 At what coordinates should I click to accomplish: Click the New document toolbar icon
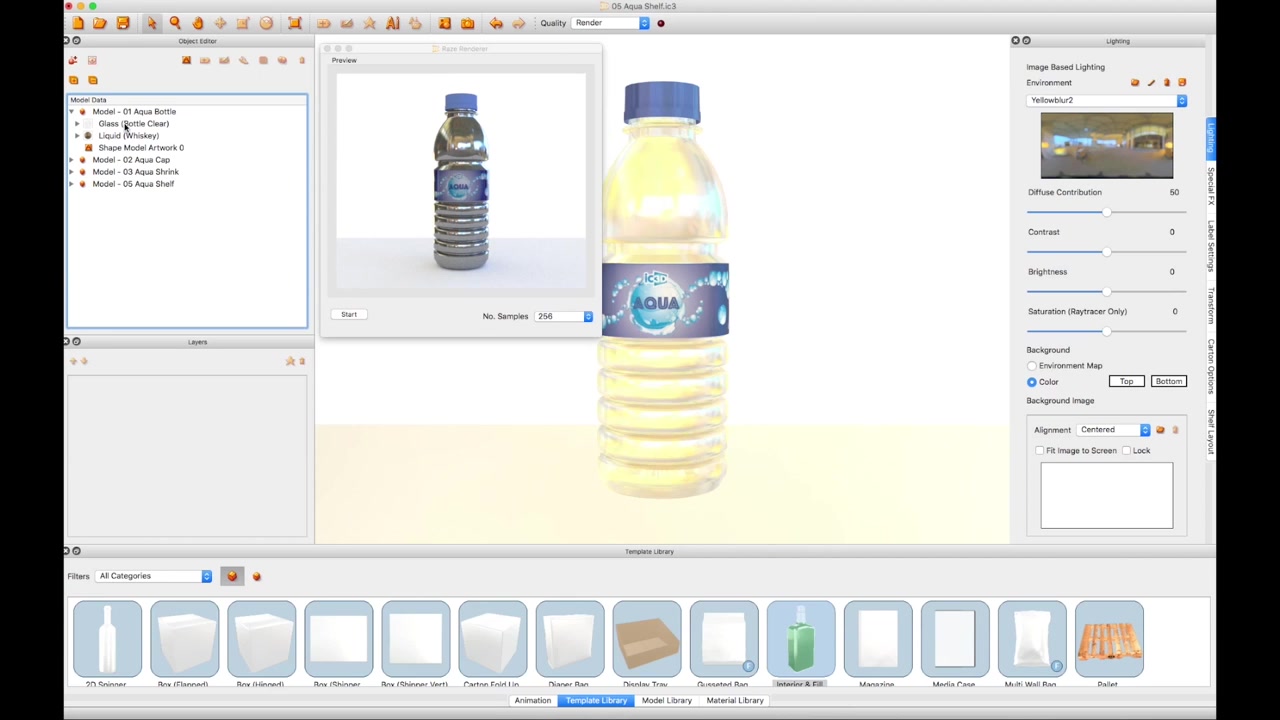(x=78, y=23)
